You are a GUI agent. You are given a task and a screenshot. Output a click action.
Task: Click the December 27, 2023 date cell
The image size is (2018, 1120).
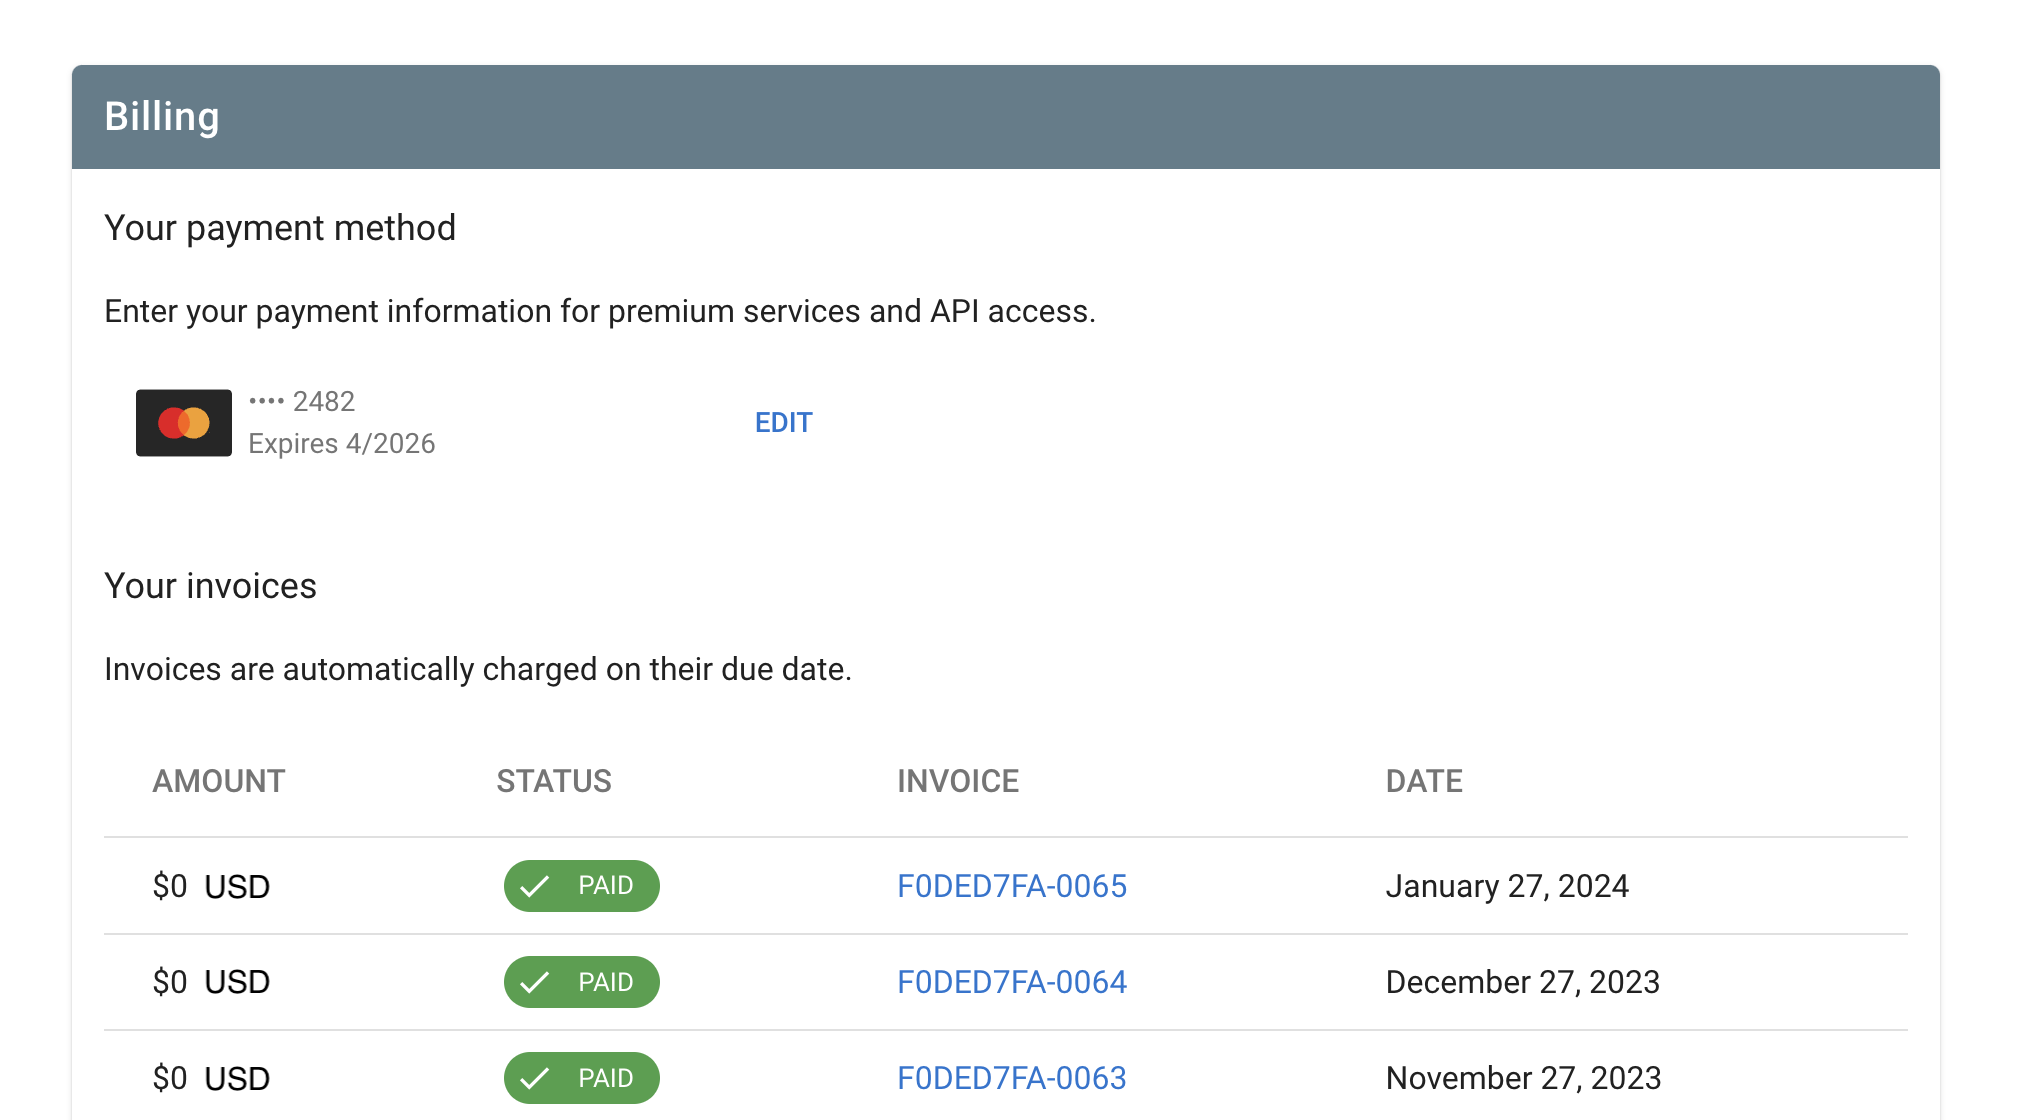1522,982
